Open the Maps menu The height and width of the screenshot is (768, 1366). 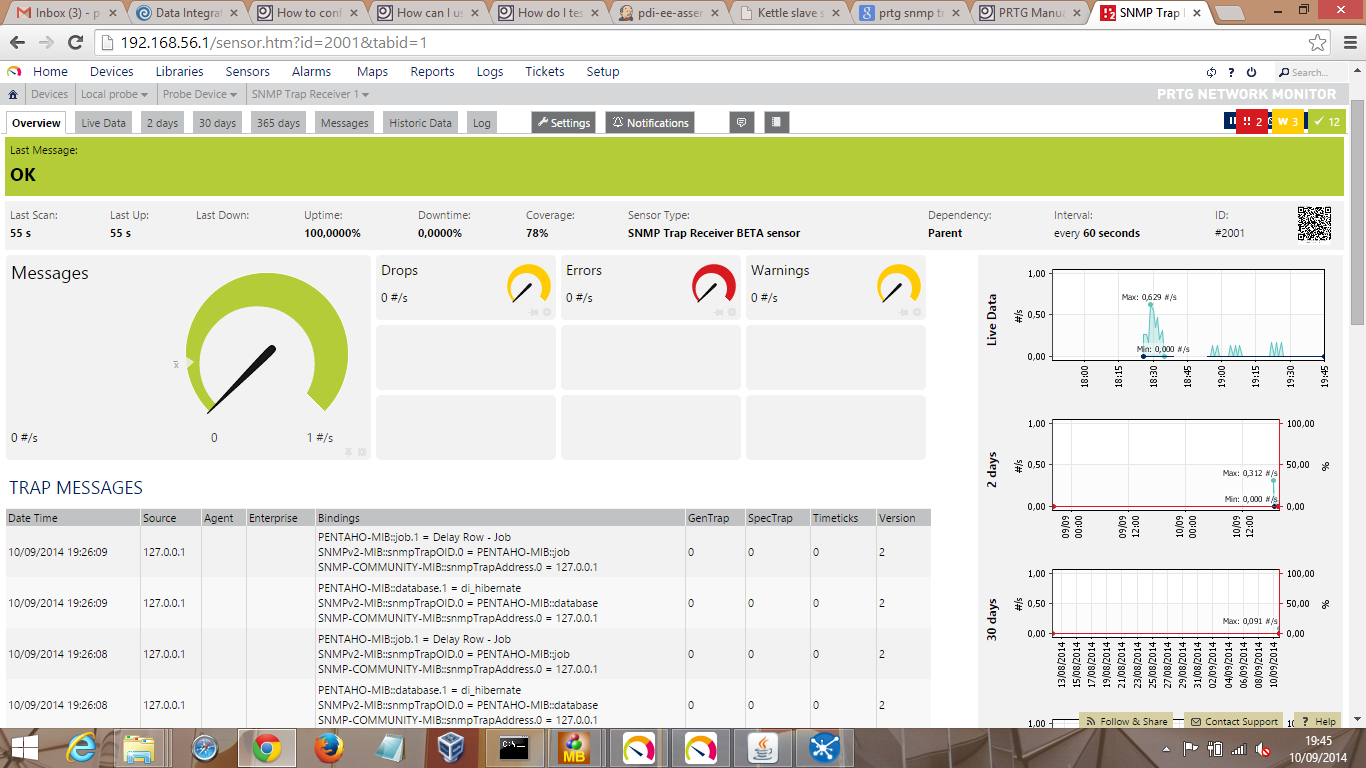coord(373,72)
